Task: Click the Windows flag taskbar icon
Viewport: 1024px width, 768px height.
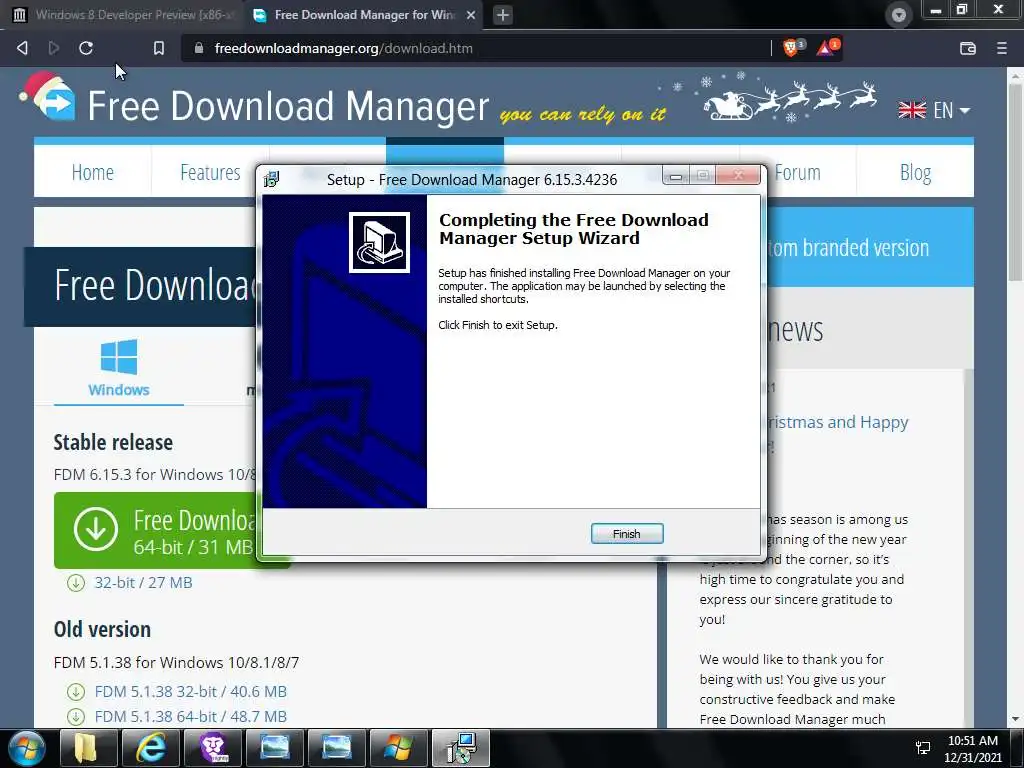Action: 398,748
